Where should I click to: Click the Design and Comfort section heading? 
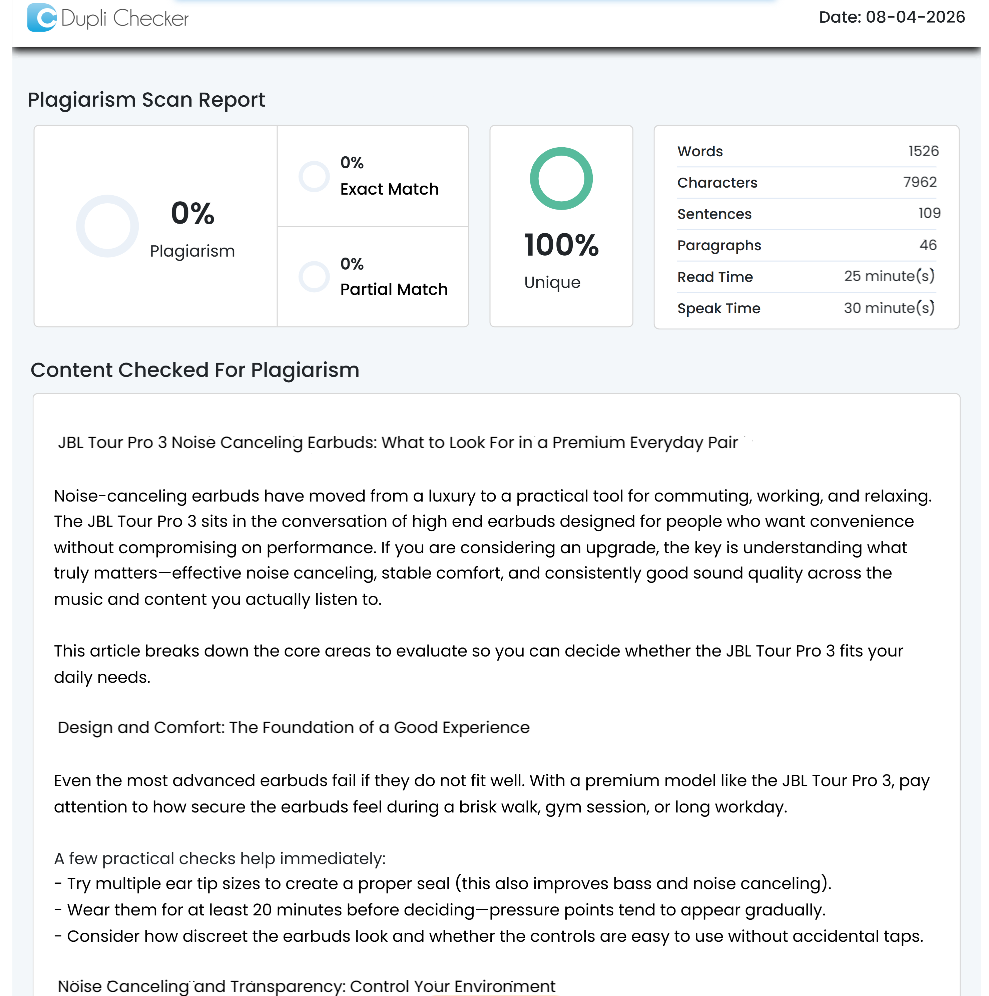click(294, 727)
